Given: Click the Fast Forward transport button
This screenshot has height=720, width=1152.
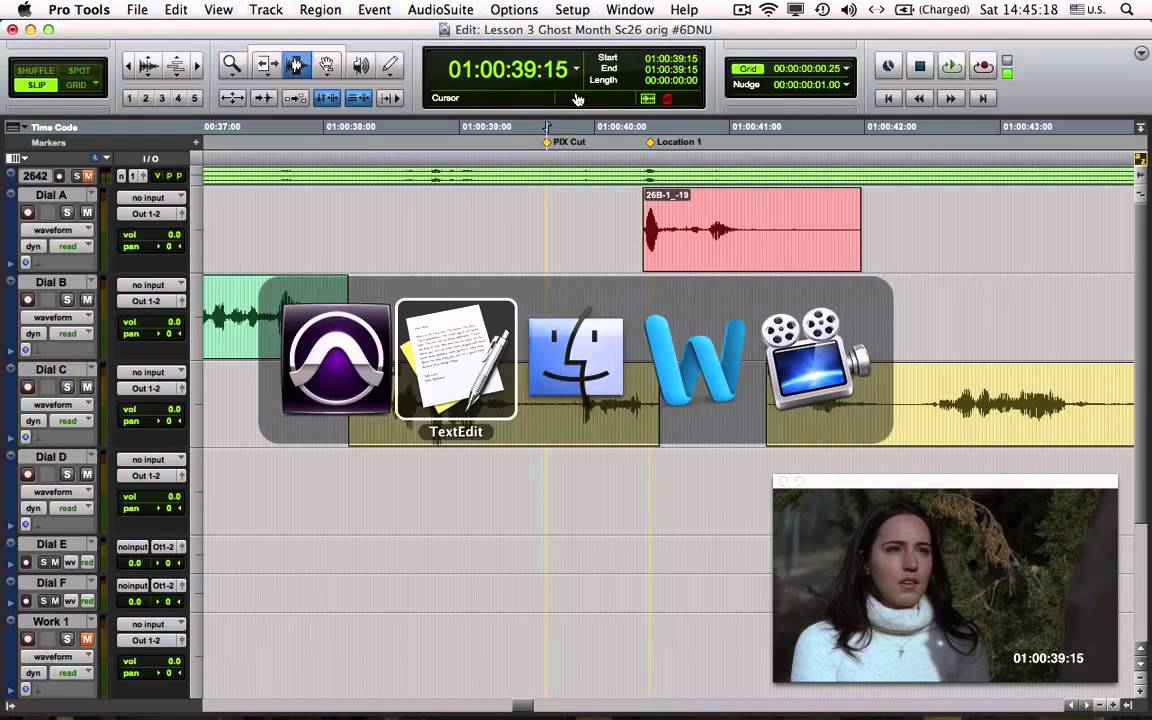Looking at the screenshot, I should click(951, 98).
